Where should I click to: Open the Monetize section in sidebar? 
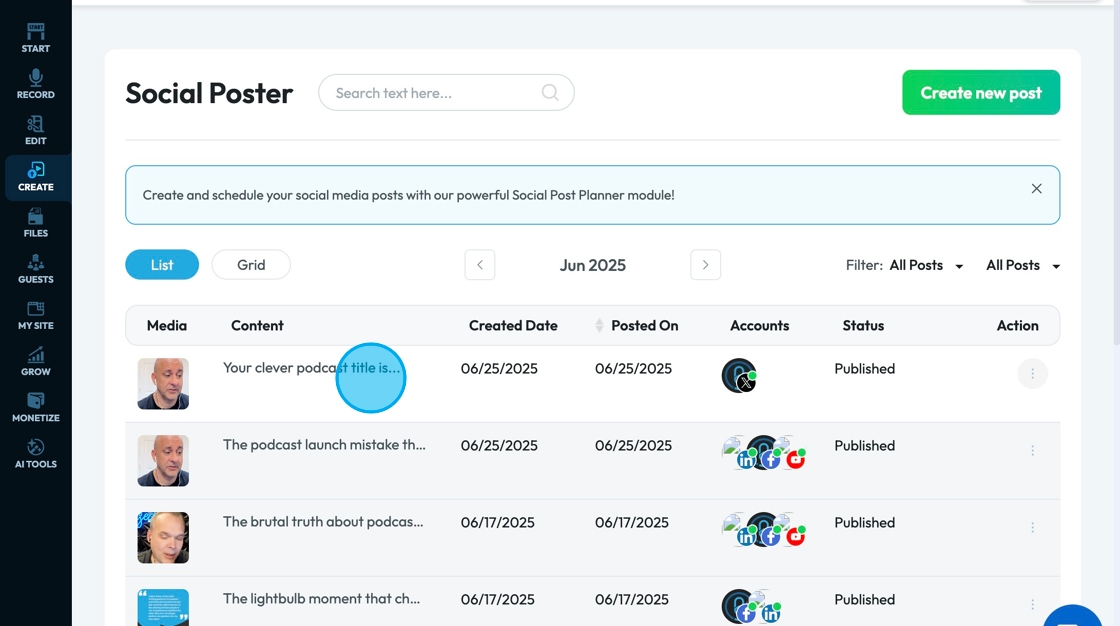tap(36, 407)
